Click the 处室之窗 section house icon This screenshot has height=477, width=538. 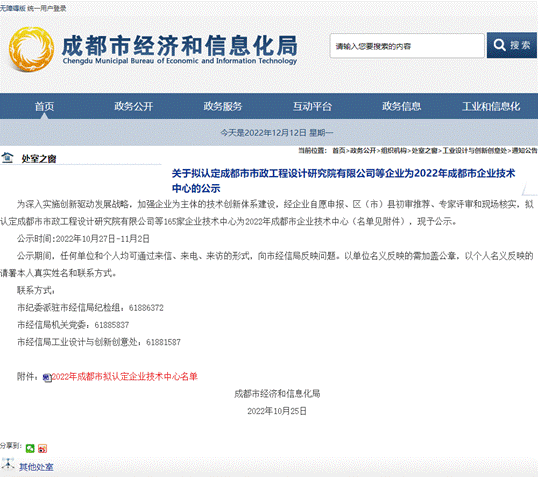point(7,158)
